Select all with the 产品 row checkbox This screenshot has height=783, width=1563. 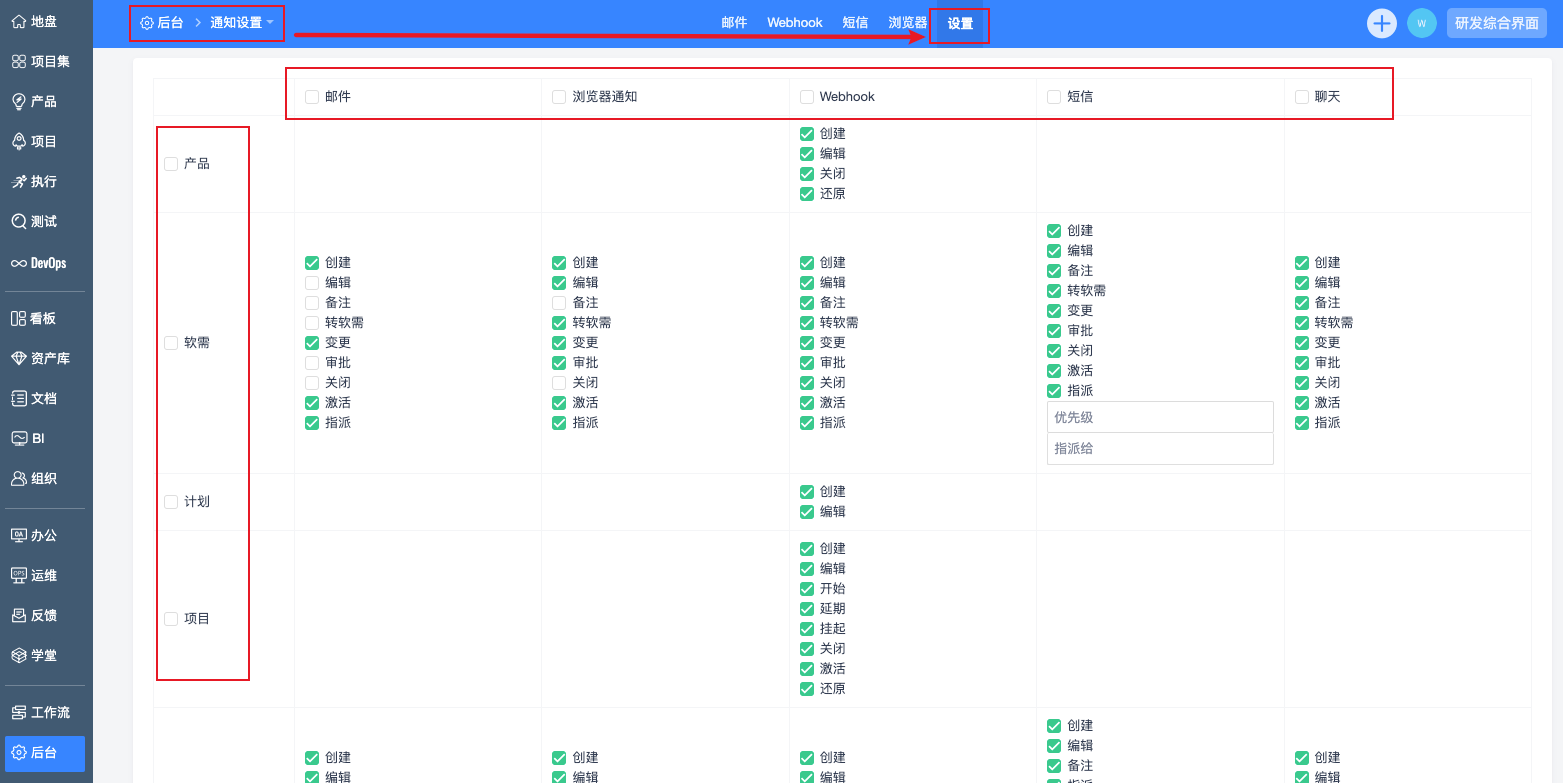tap(171, 164)
